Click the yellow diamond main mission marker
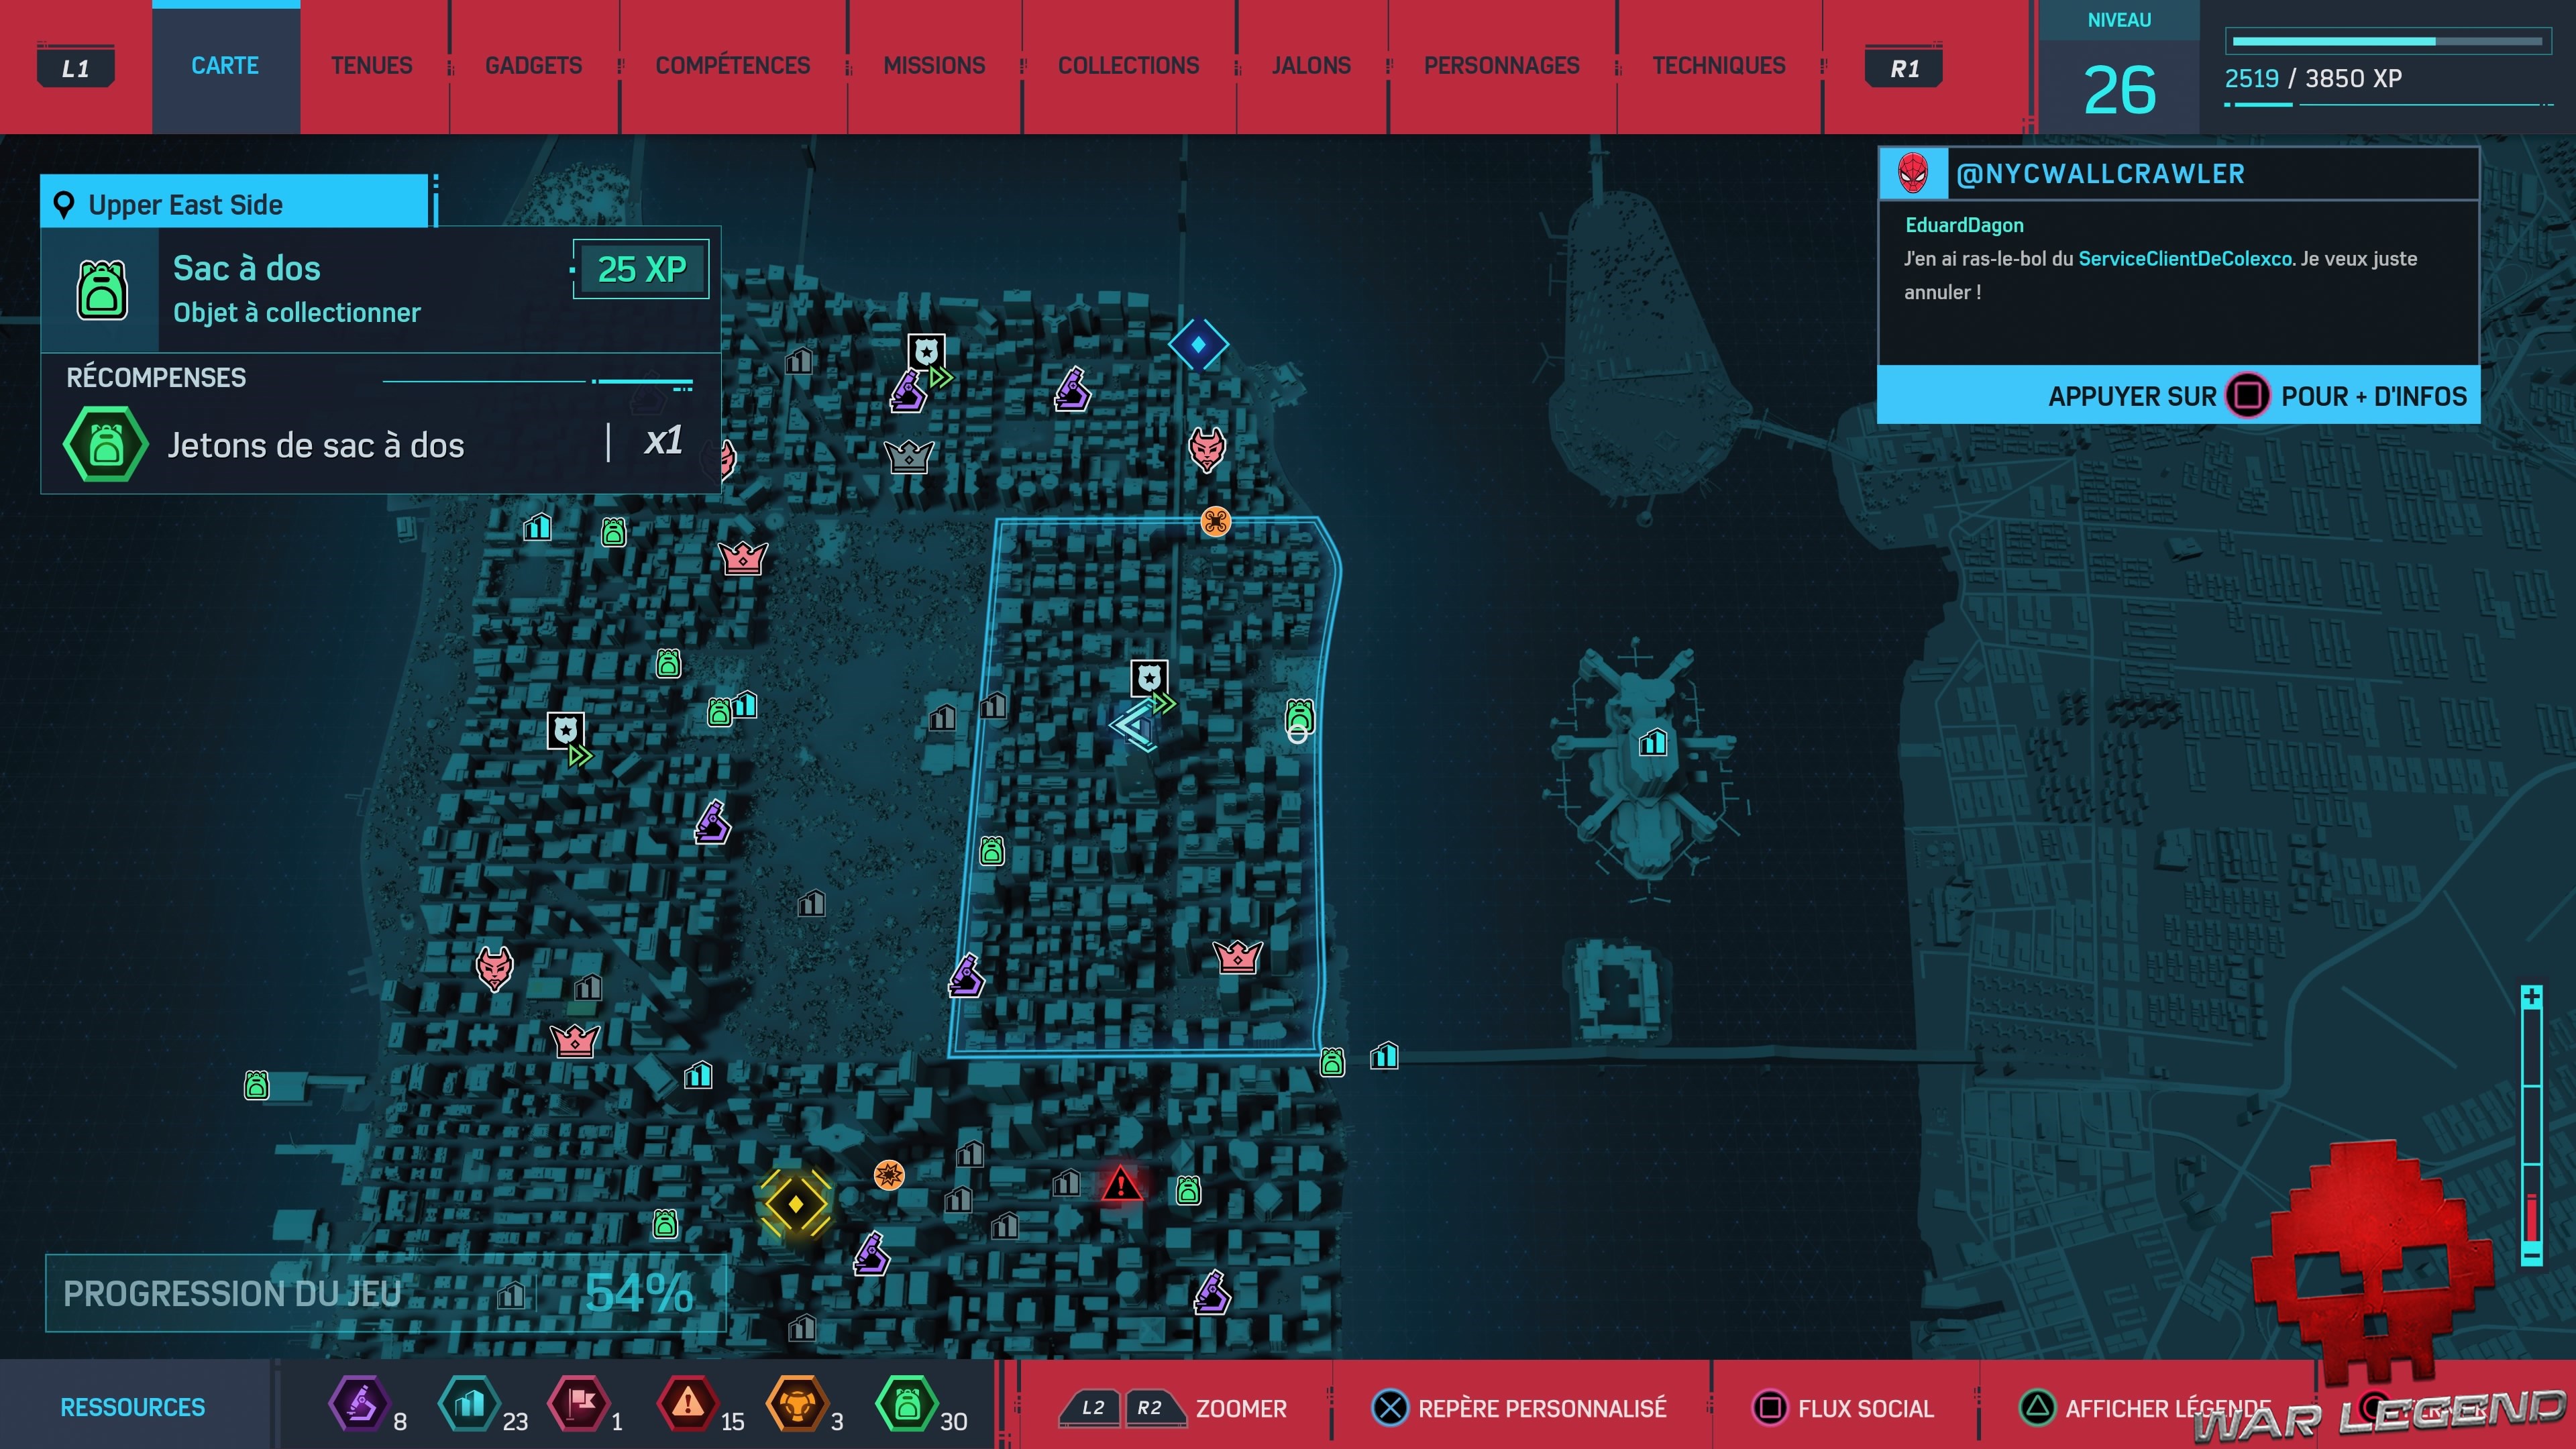The height and width of the screenshot is (1449, 2576). click(795, 1203)
